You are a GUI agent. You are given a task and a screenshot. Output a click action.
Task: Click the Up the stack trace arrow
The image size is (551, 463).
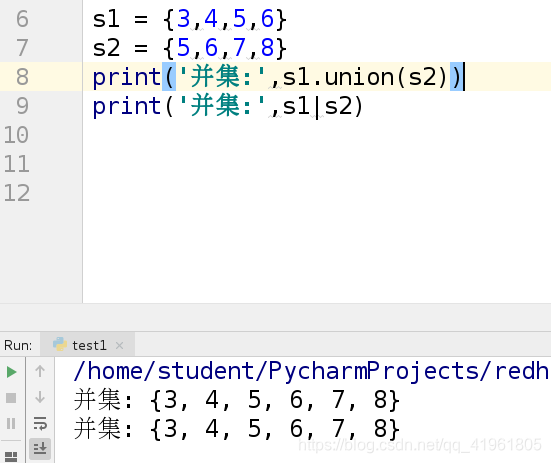[40, 371]
